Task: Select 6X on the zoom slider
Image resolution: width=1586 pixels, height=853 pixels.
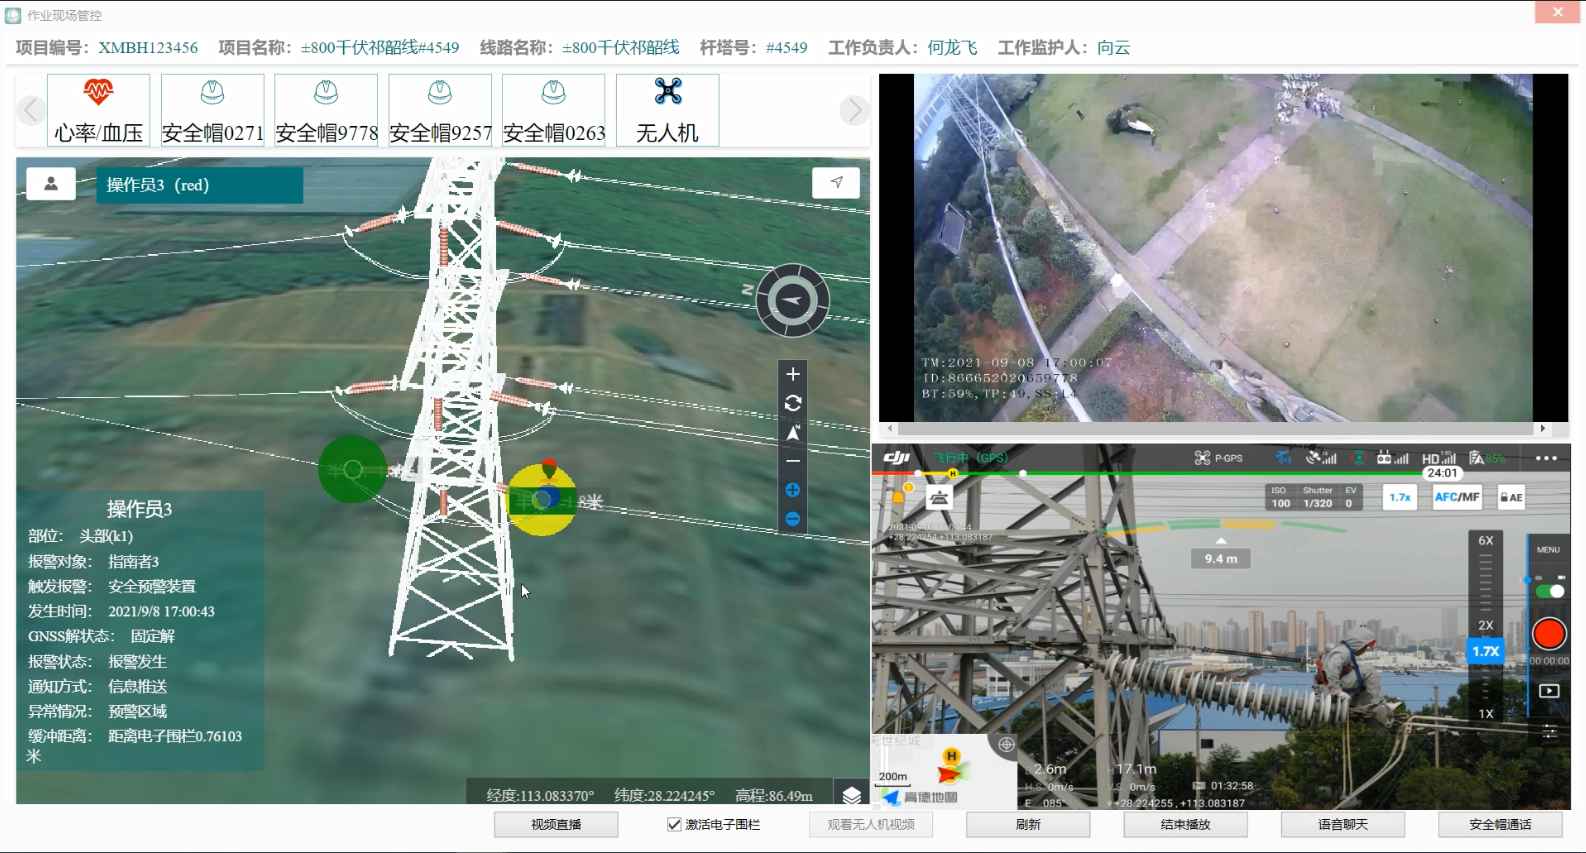Action: click(x=1486, y=541)
